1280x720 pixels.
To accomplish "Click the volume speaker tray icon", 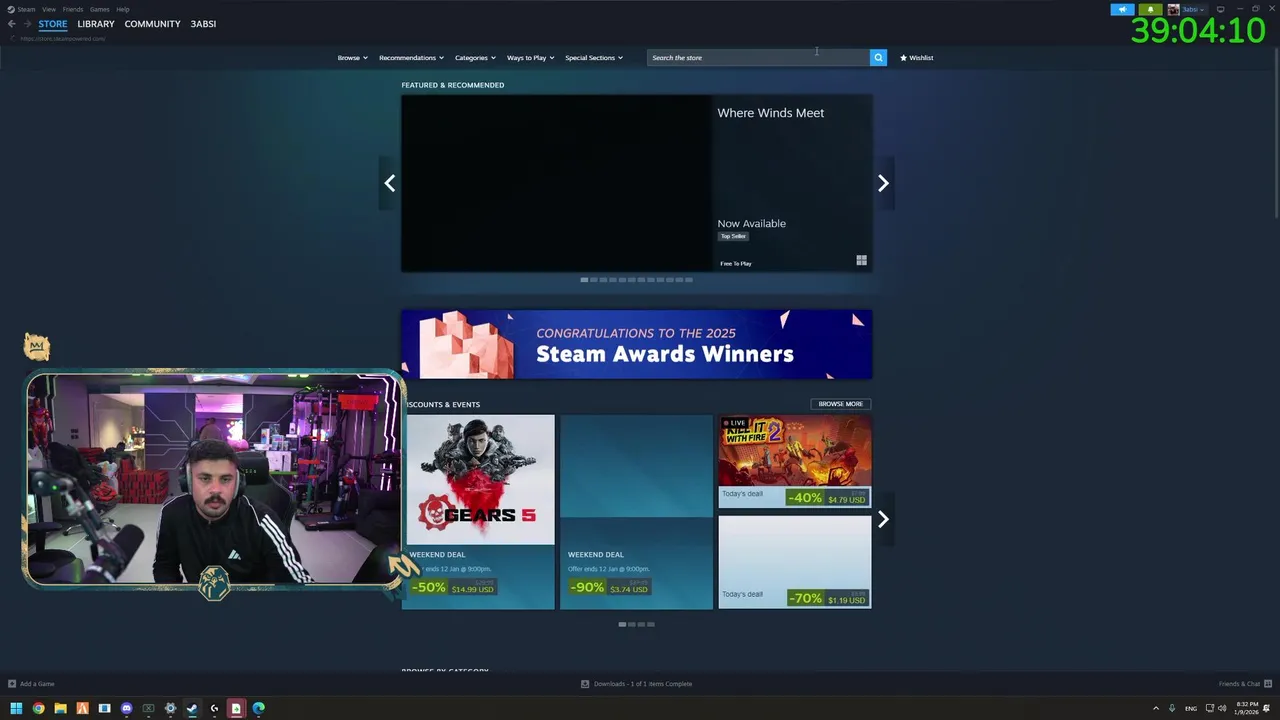I will [1222, 708].
